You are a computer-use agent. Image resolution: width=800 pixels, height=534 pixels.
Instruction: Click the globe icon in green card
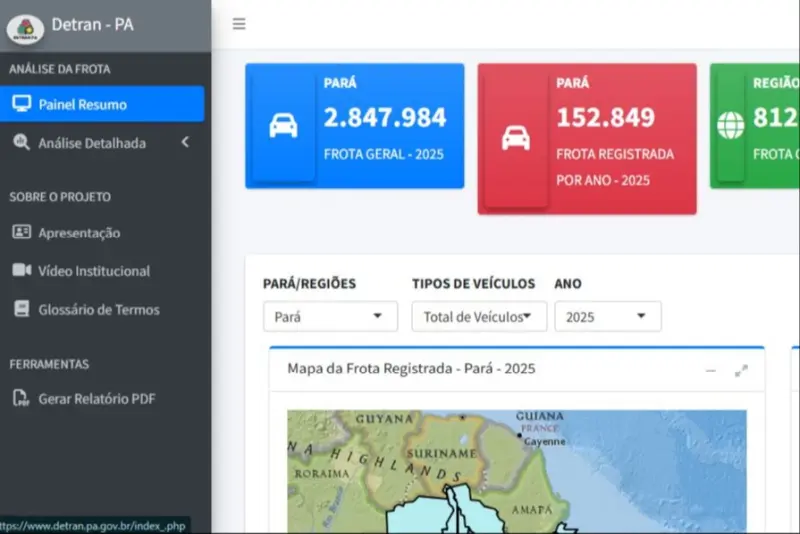point(731,126)
